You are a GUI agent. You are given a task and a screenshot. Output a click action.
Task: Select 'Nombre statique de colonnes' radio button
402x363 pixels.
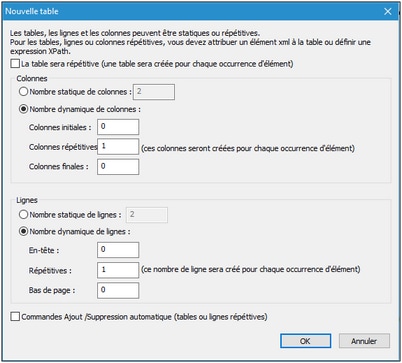point(23,91)
